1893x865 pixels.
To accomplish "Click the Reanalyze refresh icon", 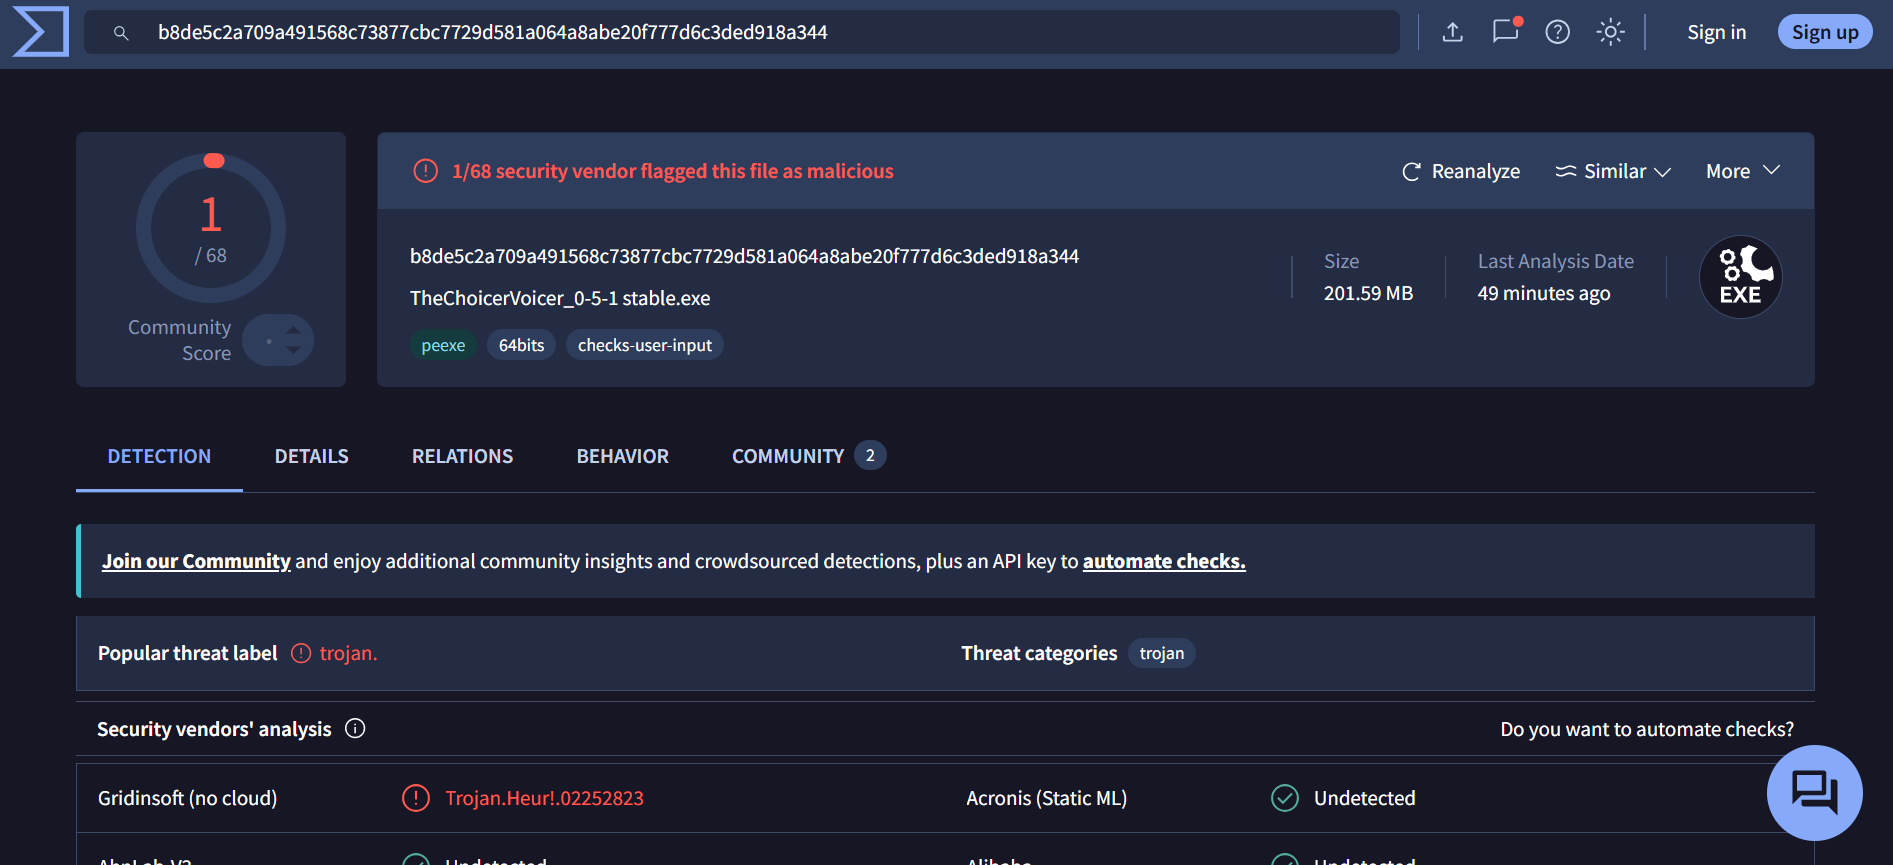I will pyautogui.click(x=1411, y=172).
